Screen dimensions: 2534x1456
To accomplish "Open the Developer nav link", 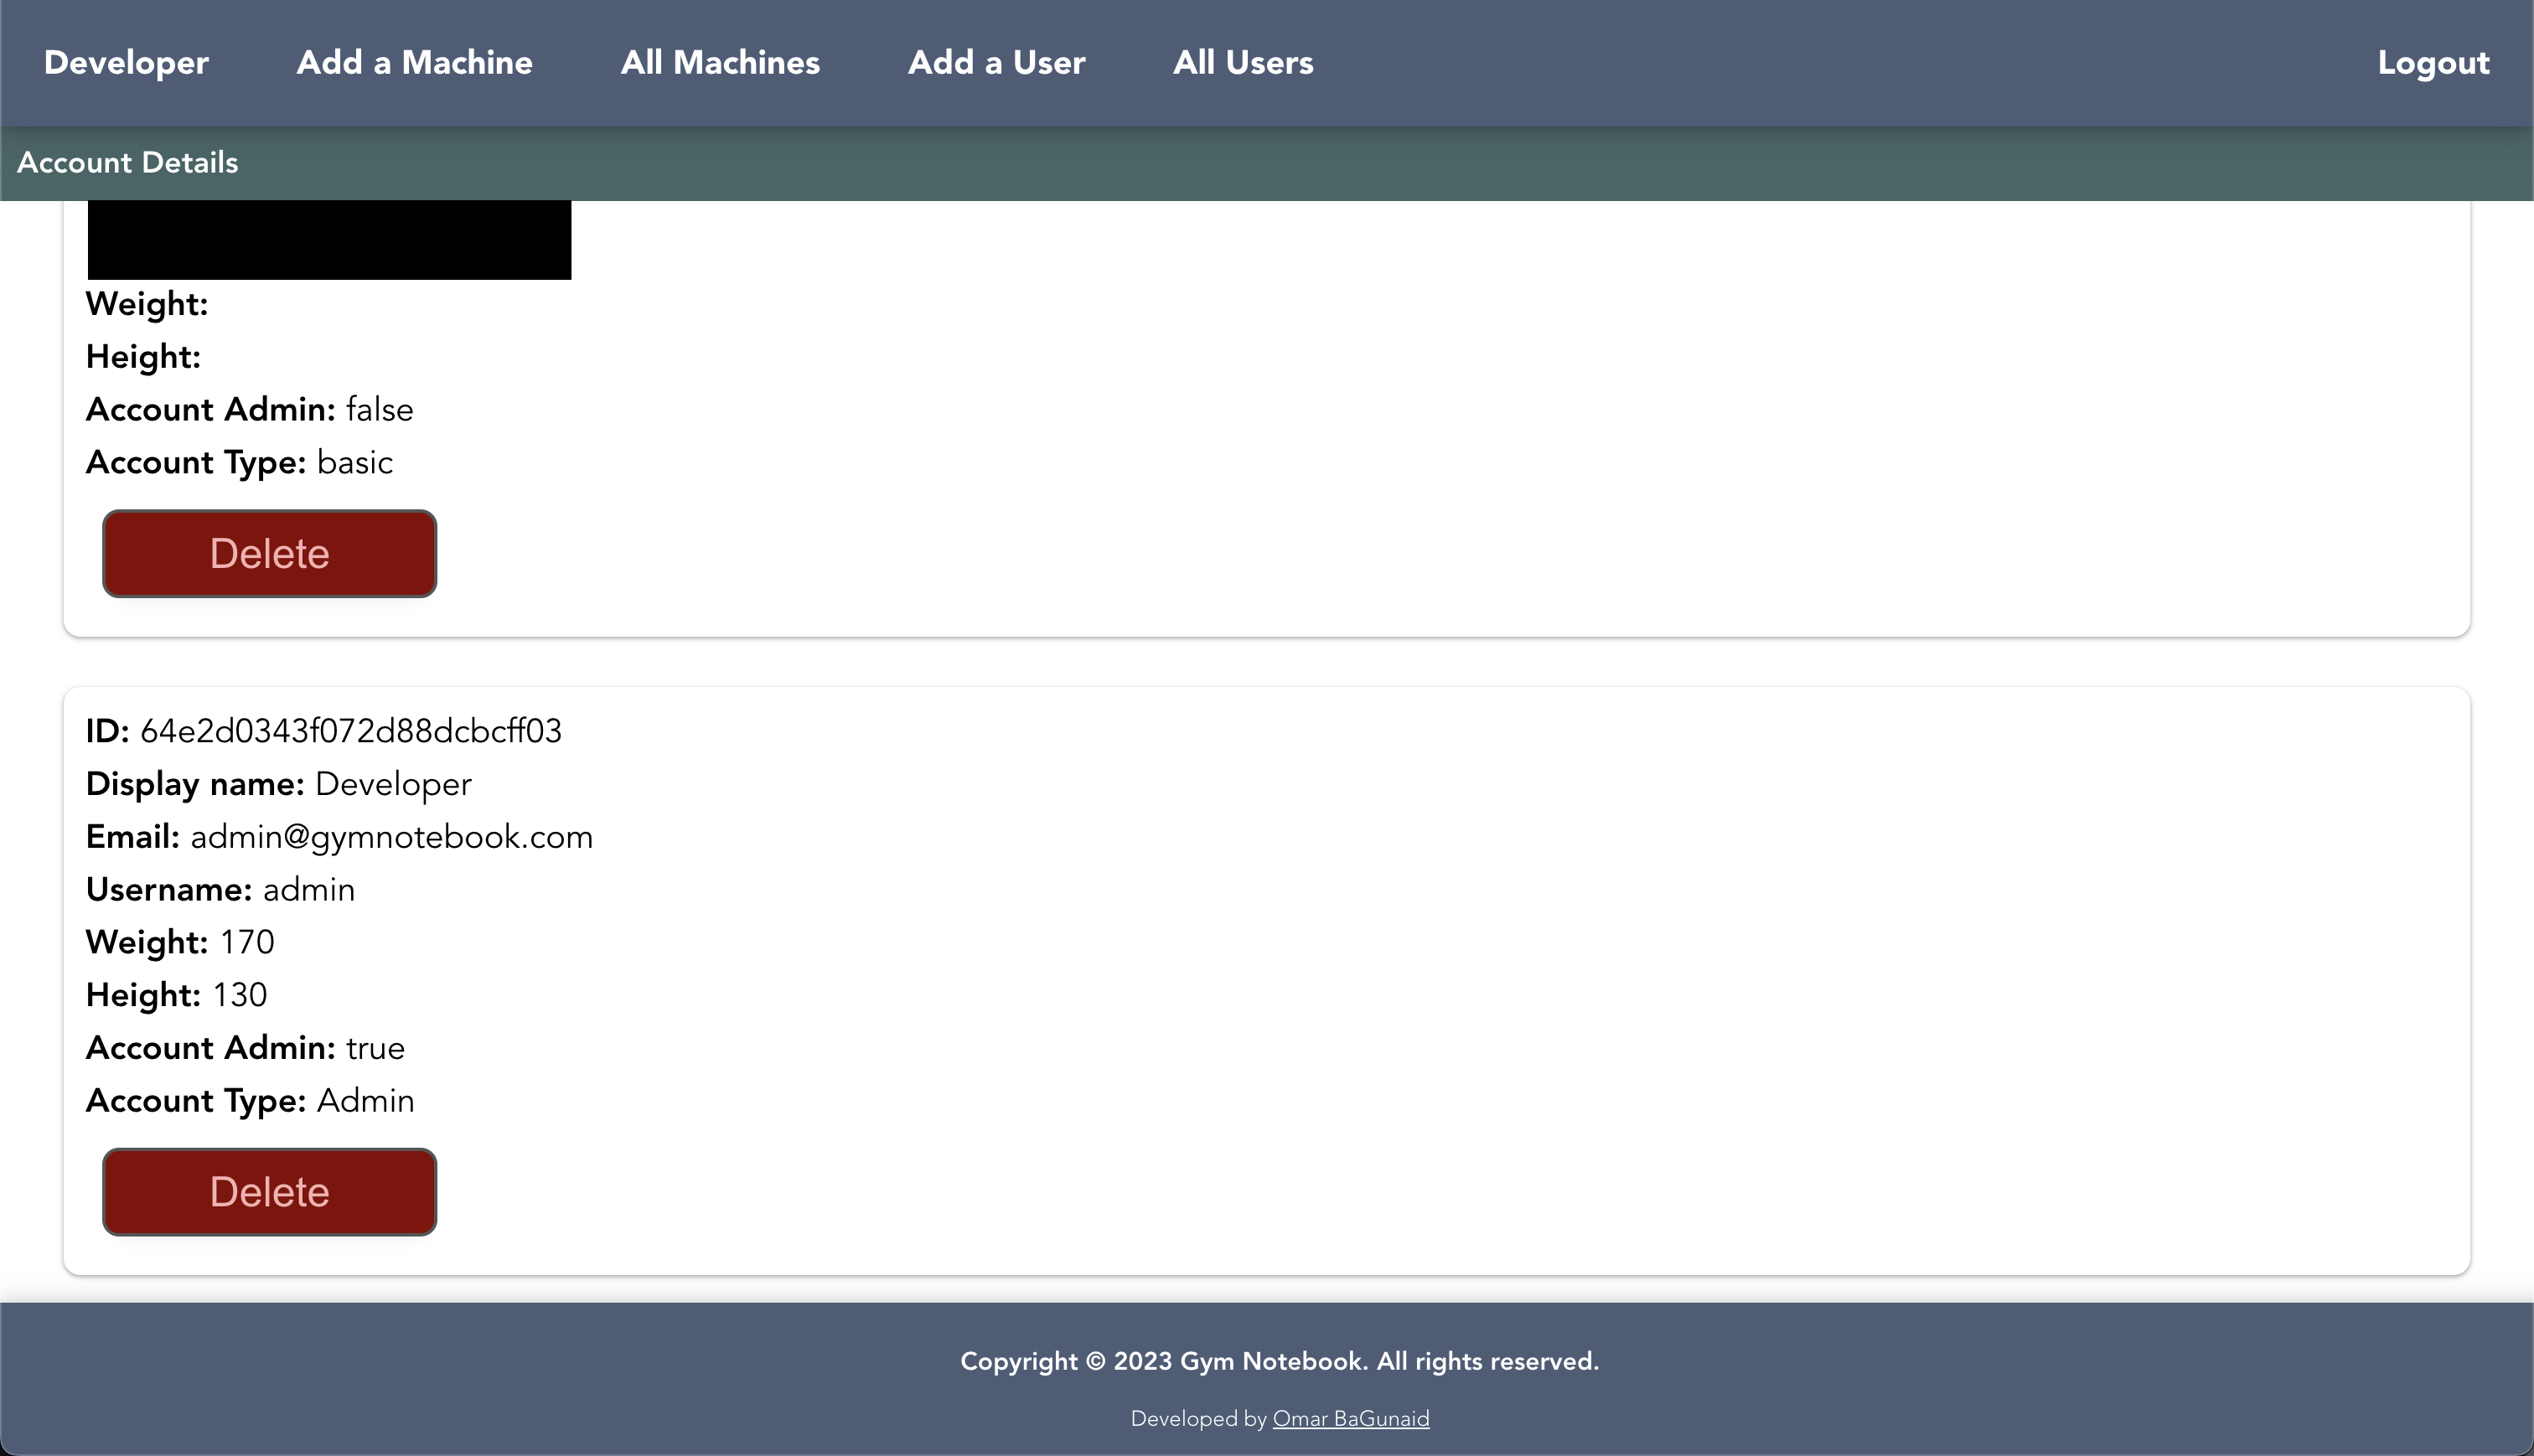I will (x=126, y=63).
